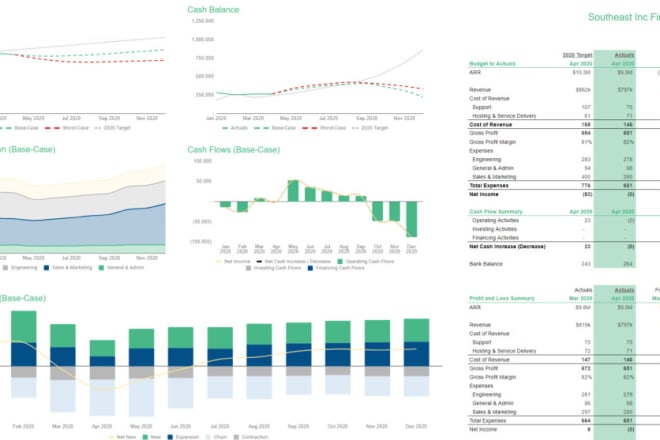660x440 pixels.
Task: Click the Bank Balance row label
Action: 486,264
